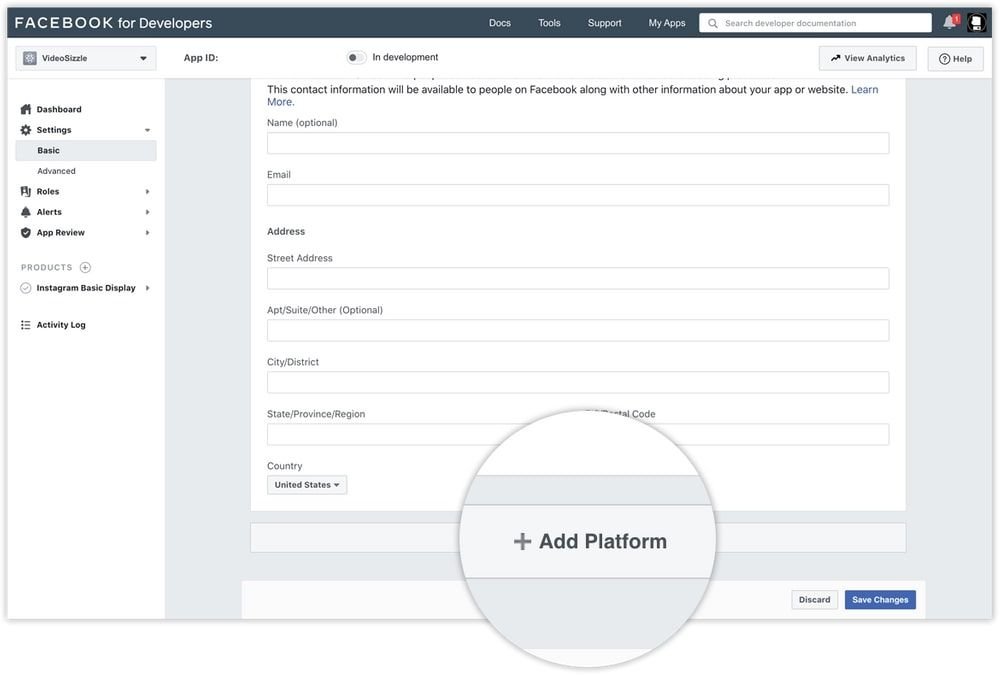This screenshot has width=1000, height=675.
Task: Open My Apps menu
Action: pos(666,23)
